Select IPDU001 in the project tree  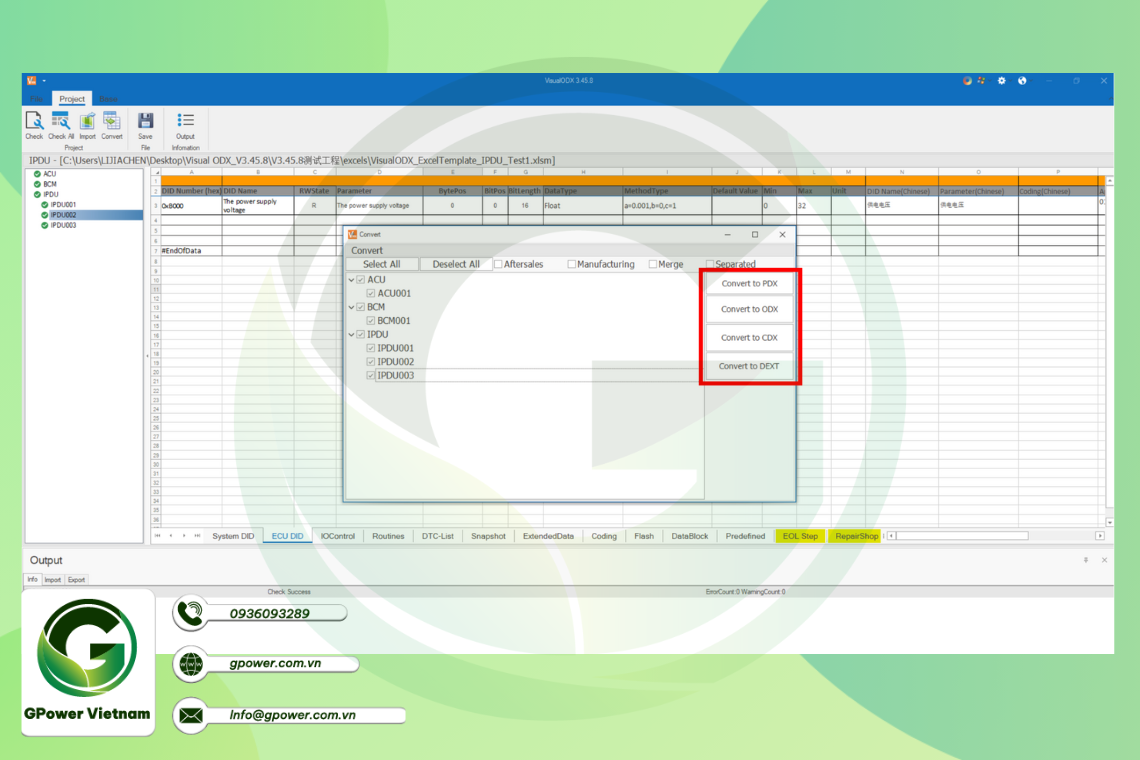(63, 205)
